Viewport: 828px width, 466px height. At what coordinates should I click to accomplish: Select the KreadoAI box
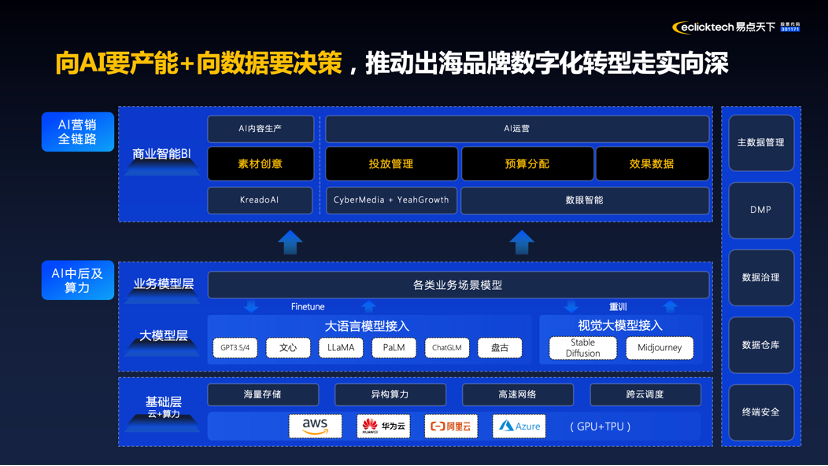pyautogui.click(x=260, y=200)
